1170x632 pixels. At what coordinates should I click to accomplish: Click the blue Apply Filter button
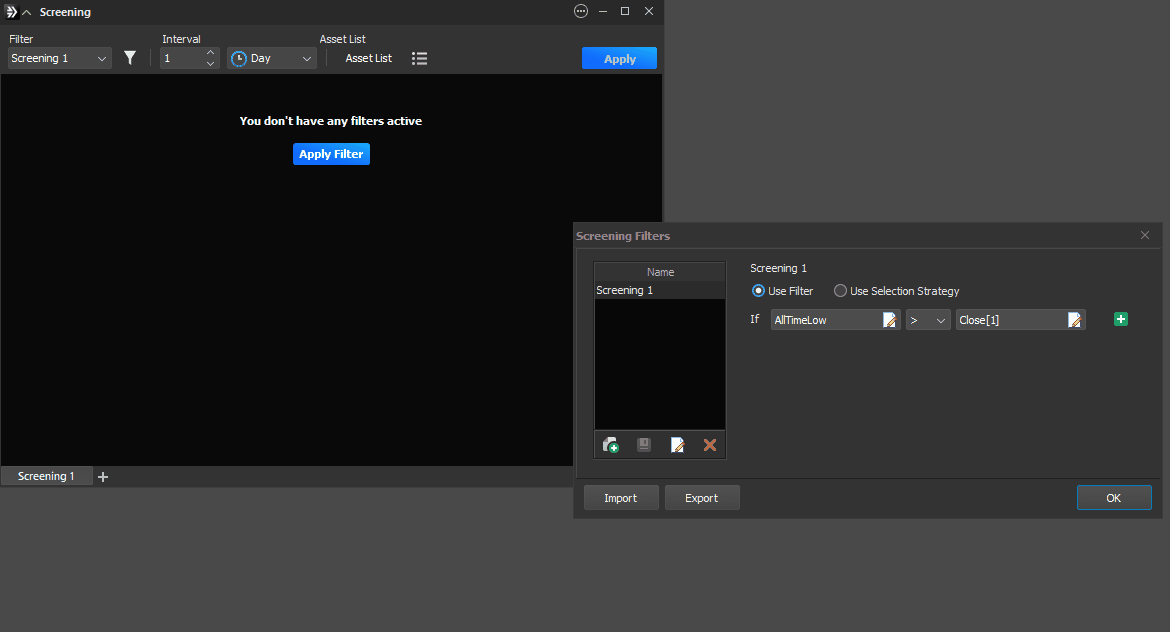point(331,154)
